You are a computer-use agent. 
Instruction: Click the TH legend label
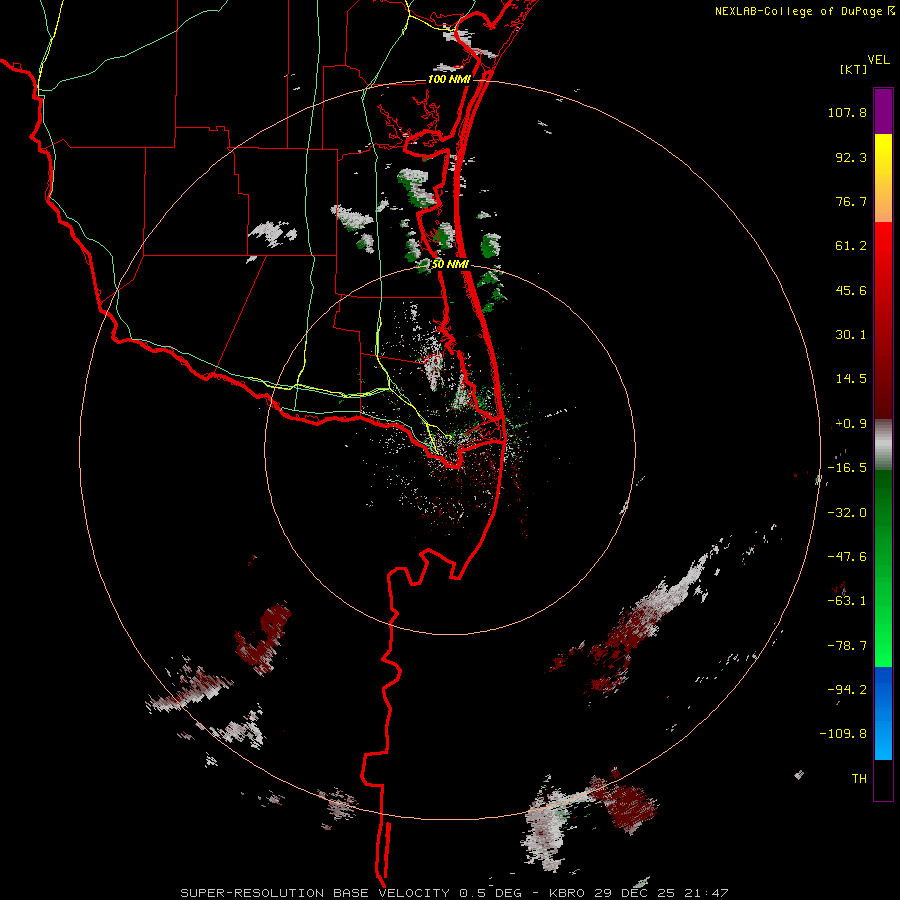(x=859, y=779)
